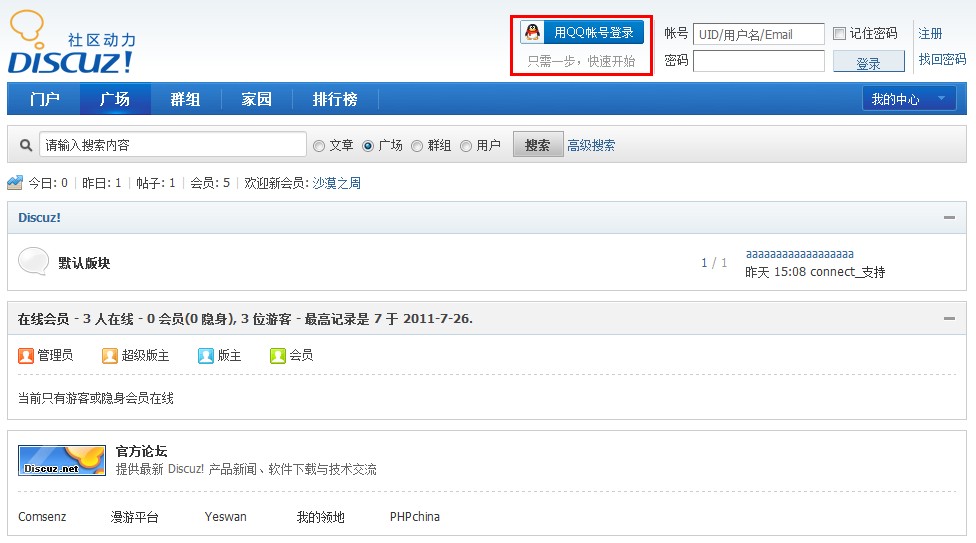
Task: Click the 超级版主 legend icon
Action: click(x=110, y=356)
